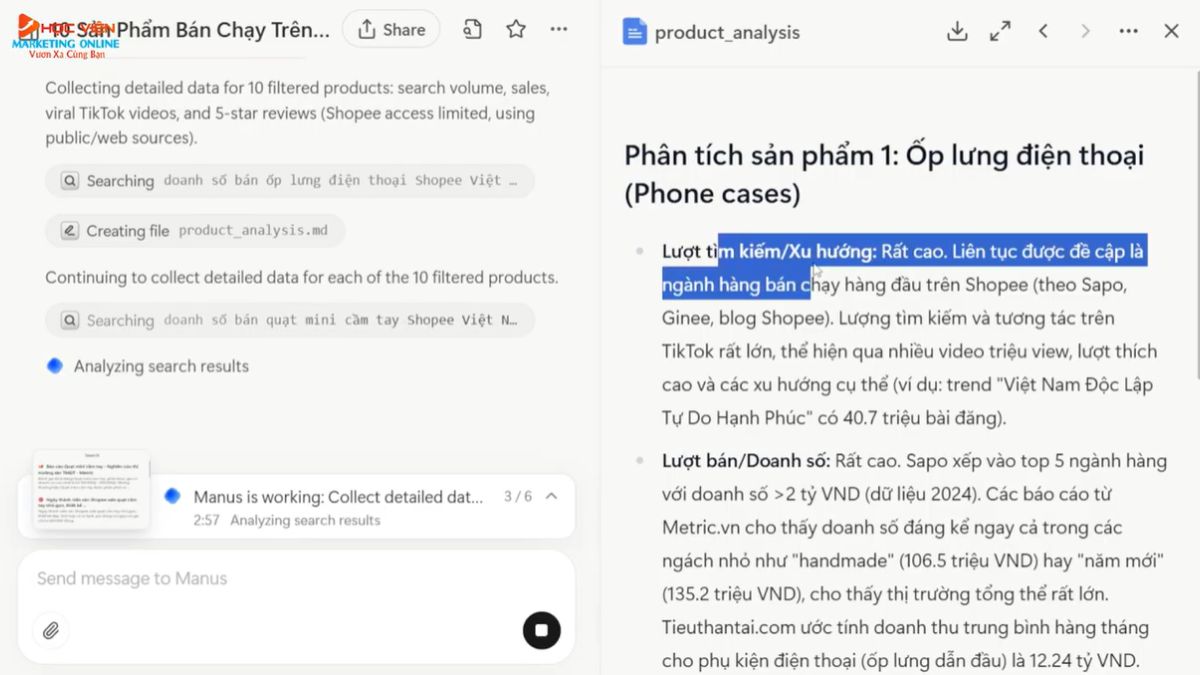Click the Send message to Manus input field
This screenshot has height=675, width=1200.
tap(296, 579)
